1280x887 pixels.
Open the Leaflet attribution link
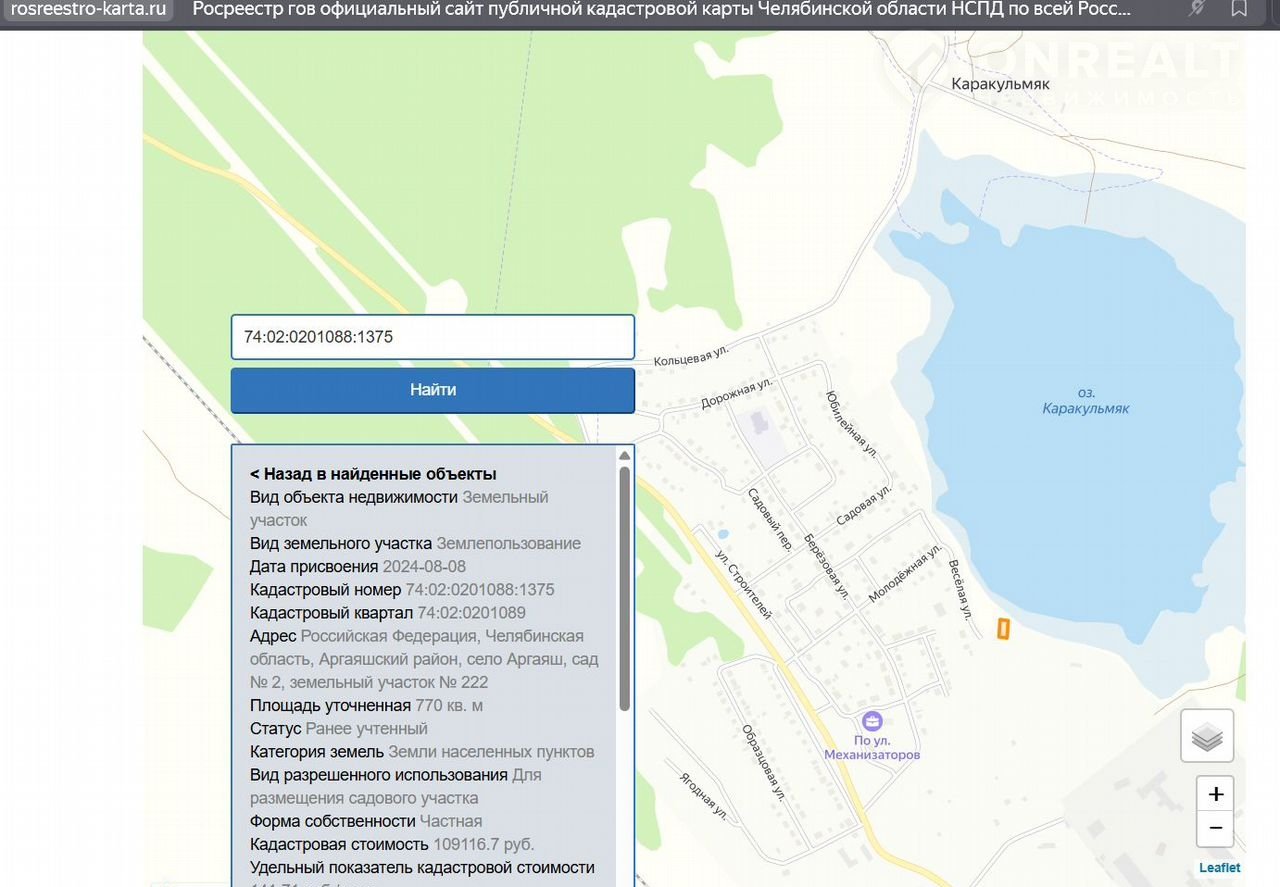1220,868
